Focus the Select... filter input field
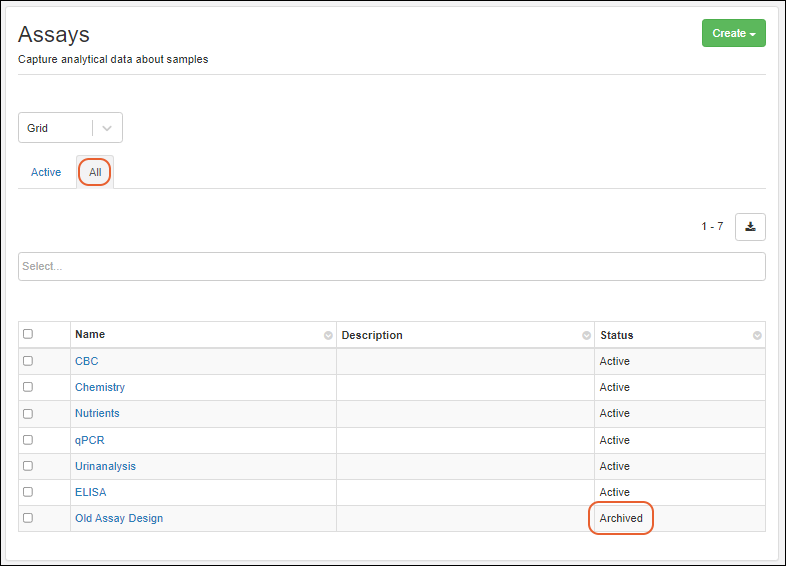Image resolution: width=786 pixels, height=566 pixels. coord(392,267)
